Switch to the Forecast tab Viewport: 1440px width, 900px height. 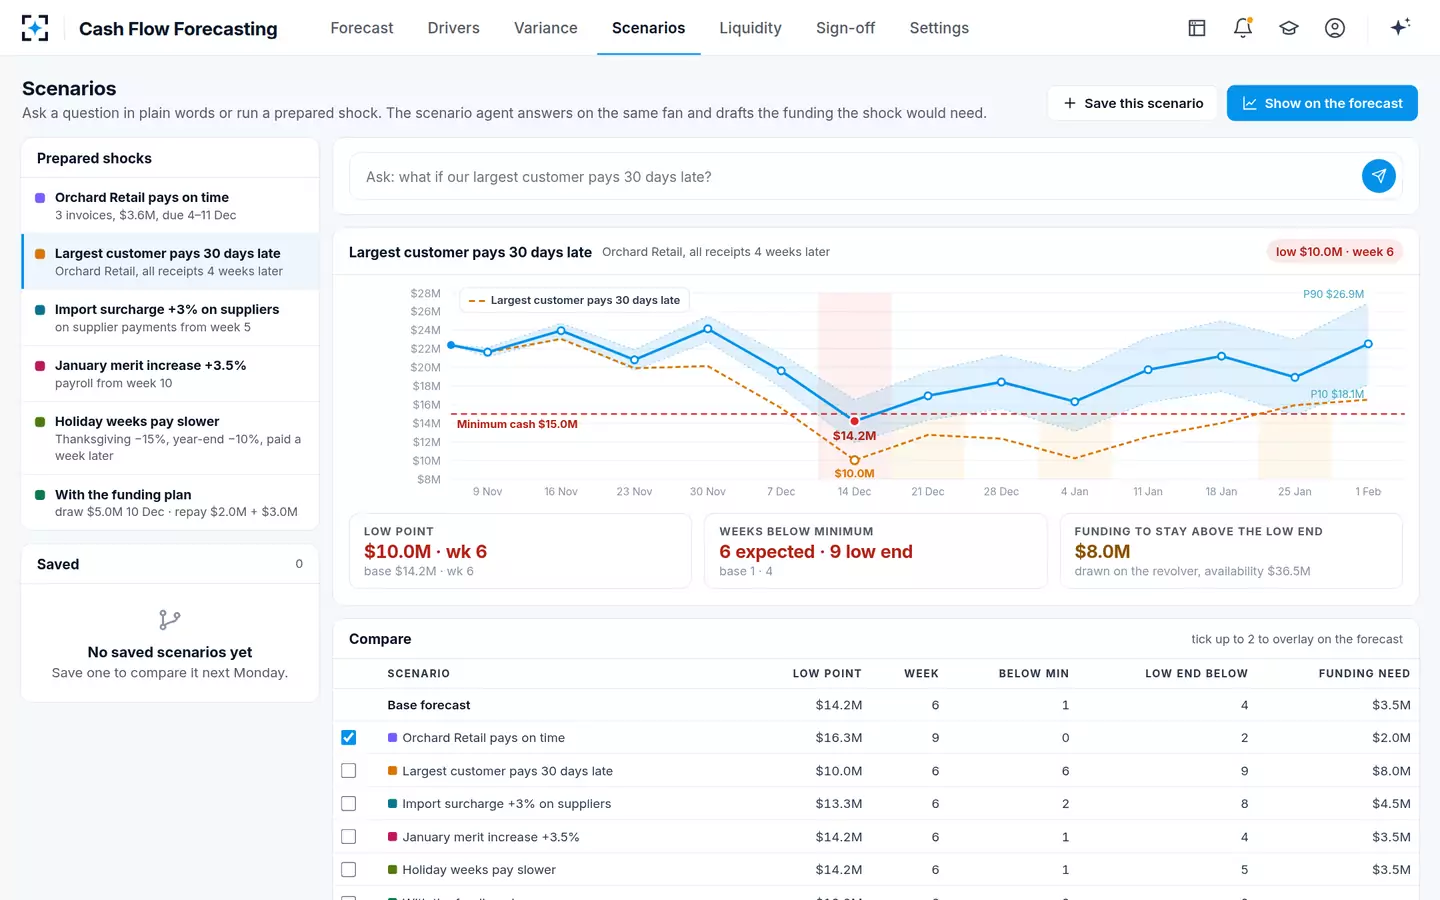[362, 28]
